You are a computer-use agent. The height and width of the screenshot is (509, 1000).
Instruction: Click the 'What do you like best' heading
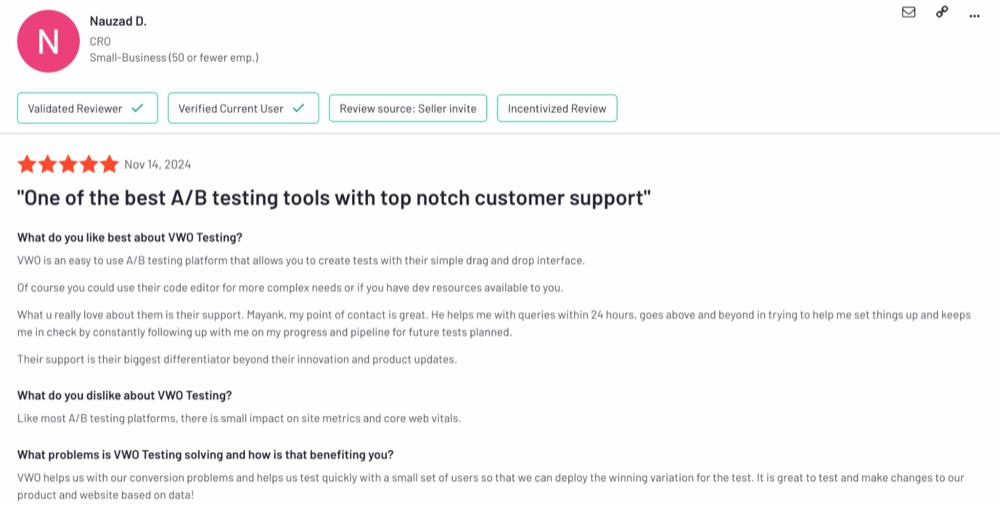pos(129,238)
